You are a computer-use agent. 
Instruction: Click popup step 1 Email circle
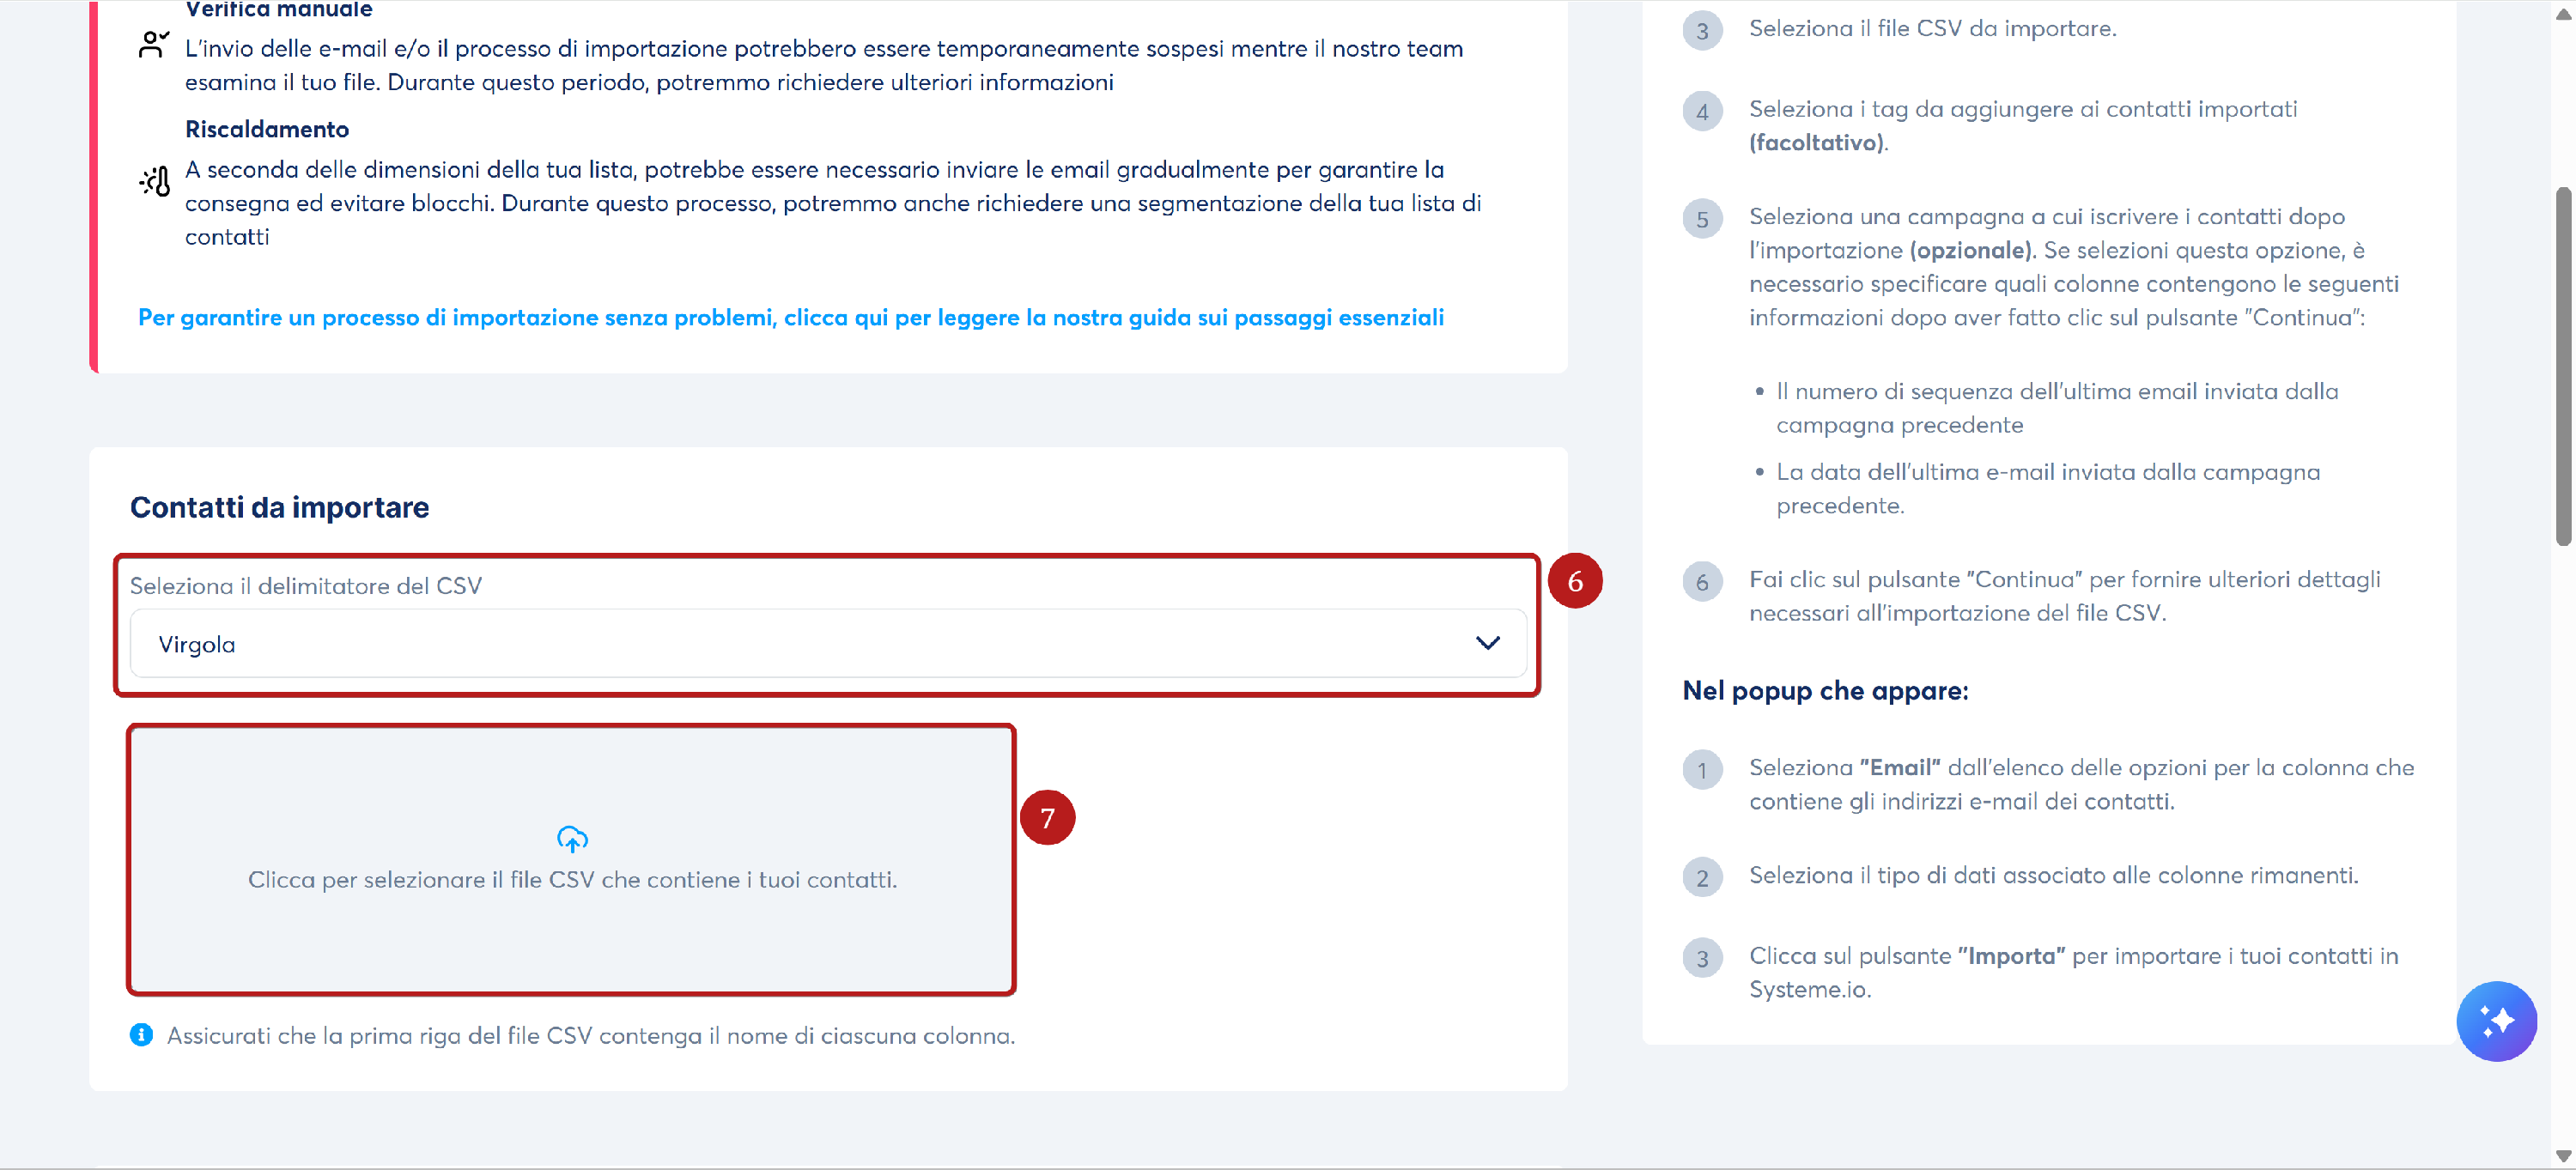point(1702,770)
